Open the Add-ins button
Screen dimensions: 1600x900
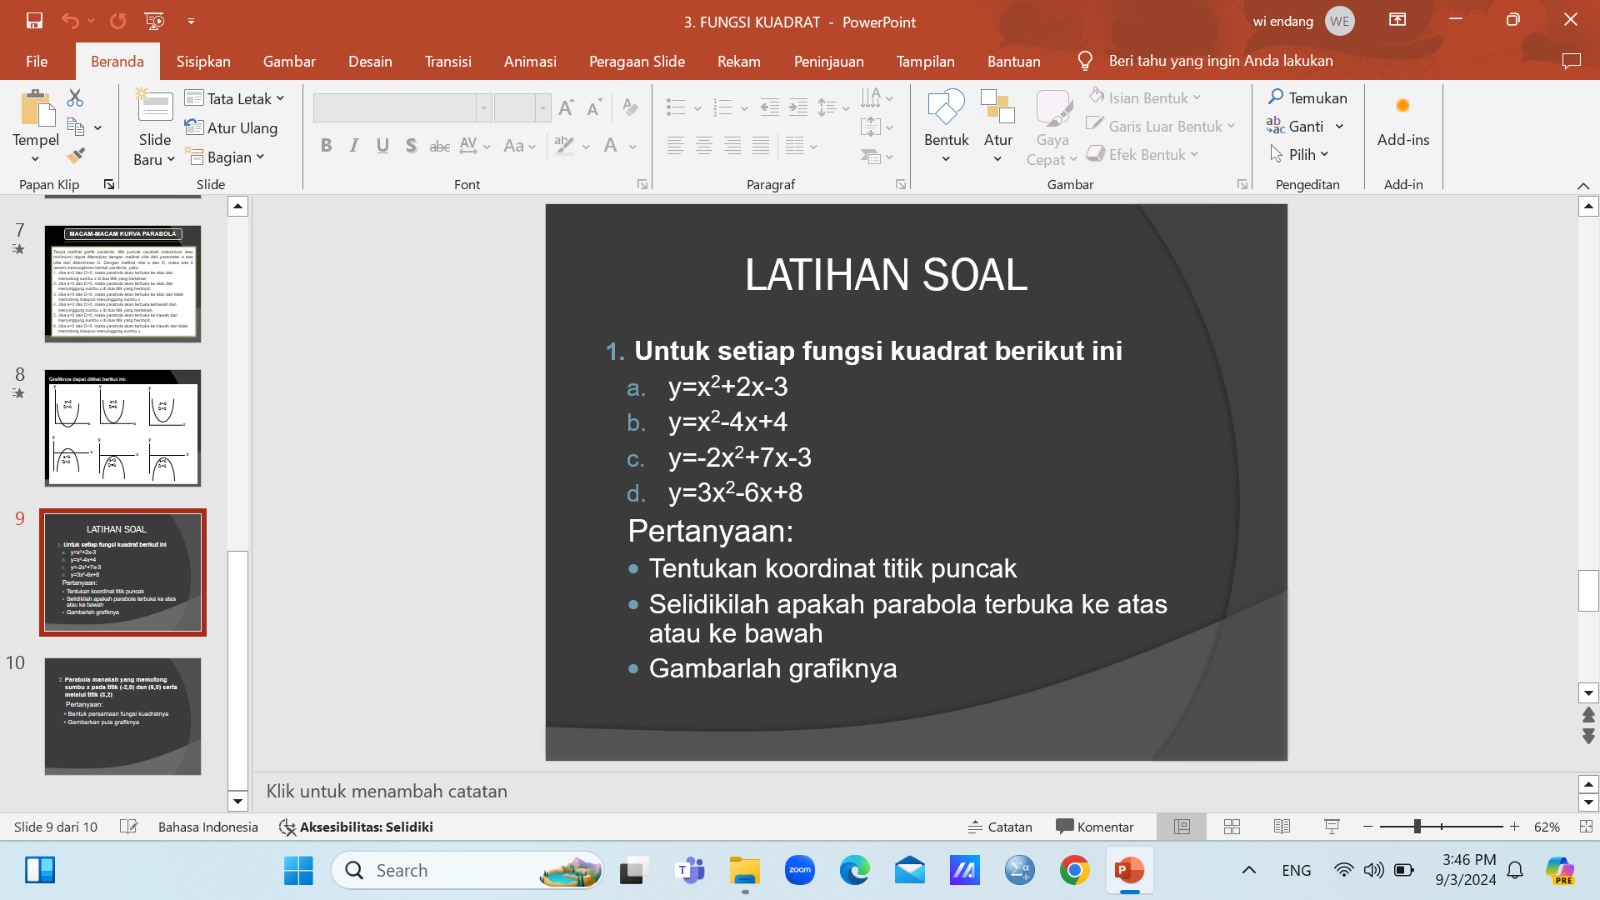click(x=1403, y=122)
